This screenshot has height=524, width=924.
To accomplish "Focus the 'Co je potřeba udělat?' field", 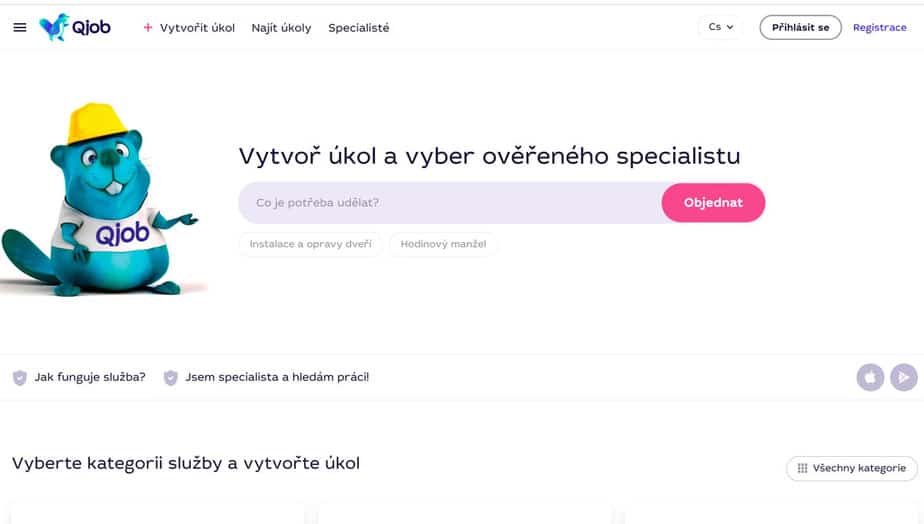I will pos(450,203).
